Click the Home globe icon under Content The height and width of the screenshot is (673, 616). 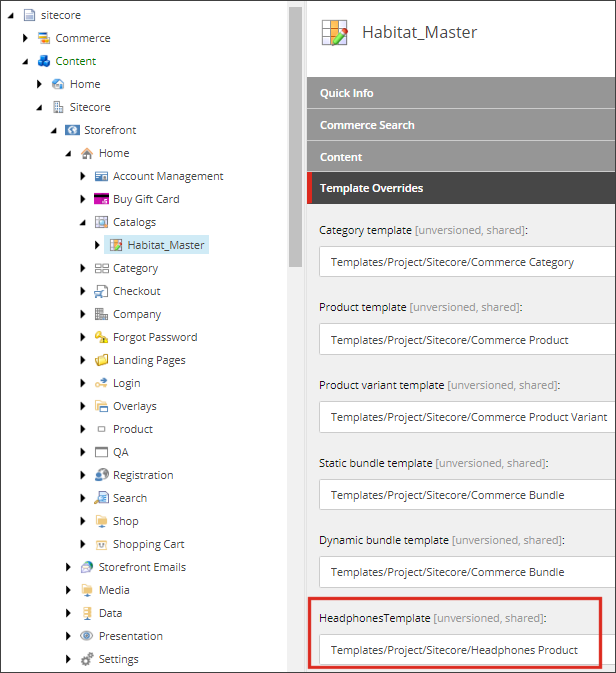58,84
